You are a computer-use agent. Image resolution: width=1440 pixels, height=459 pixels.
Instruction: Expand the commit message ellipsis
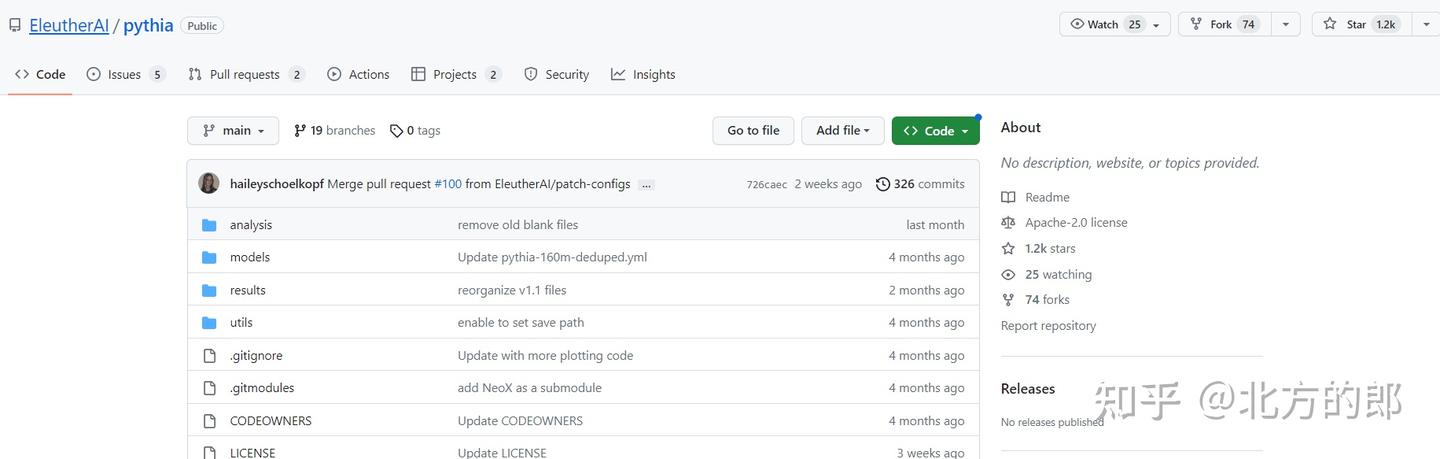[x=646, y=185]
